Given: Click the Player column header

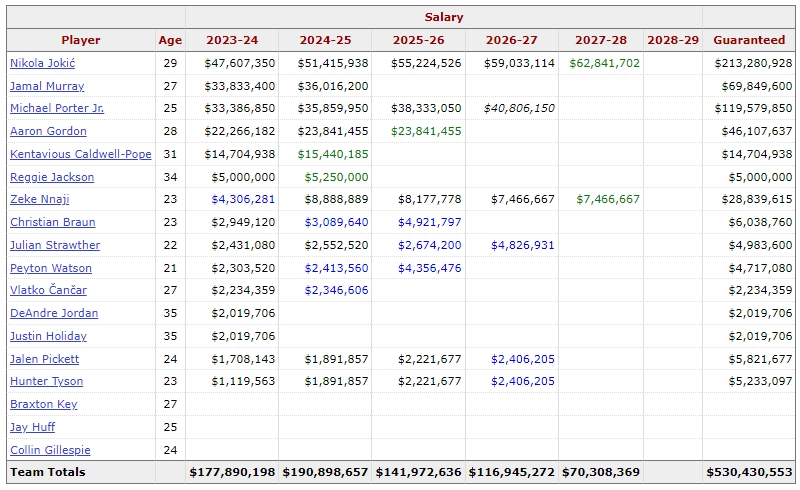Looking at the screenshot, I should point(81,40).
